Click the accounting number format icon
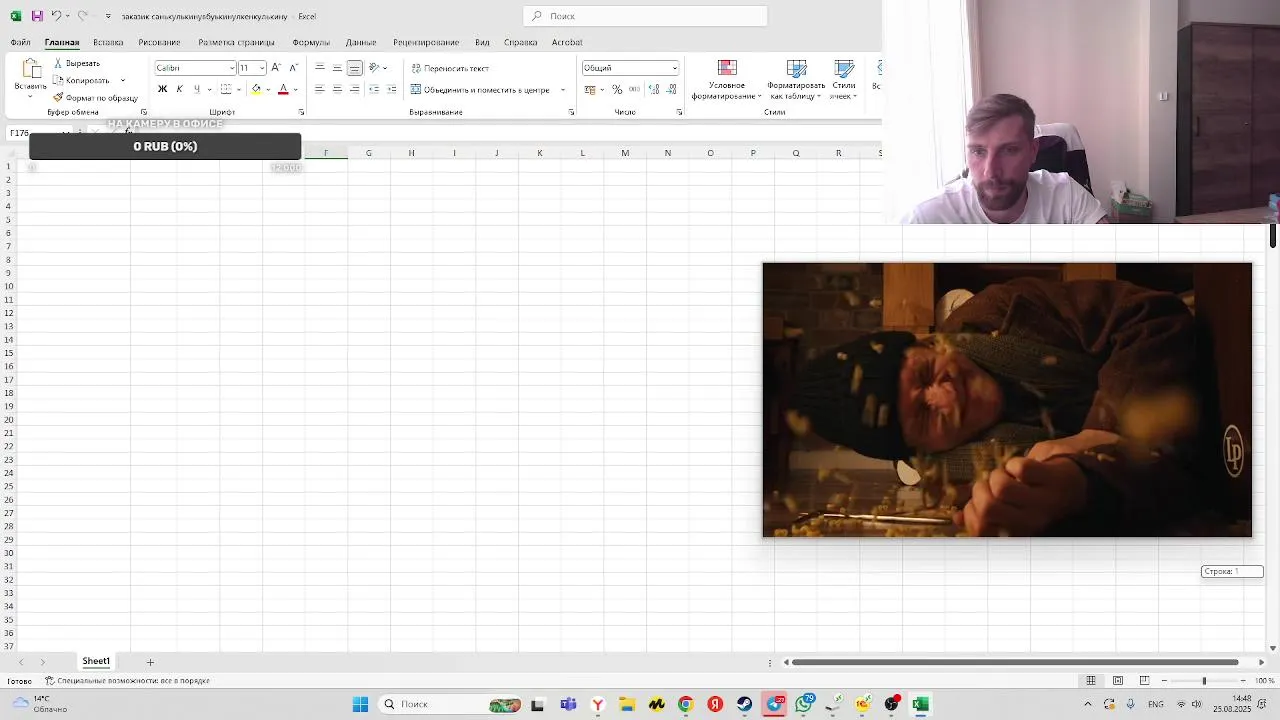The height and width of the screenshot is (720, 1280). pos(590,89)
